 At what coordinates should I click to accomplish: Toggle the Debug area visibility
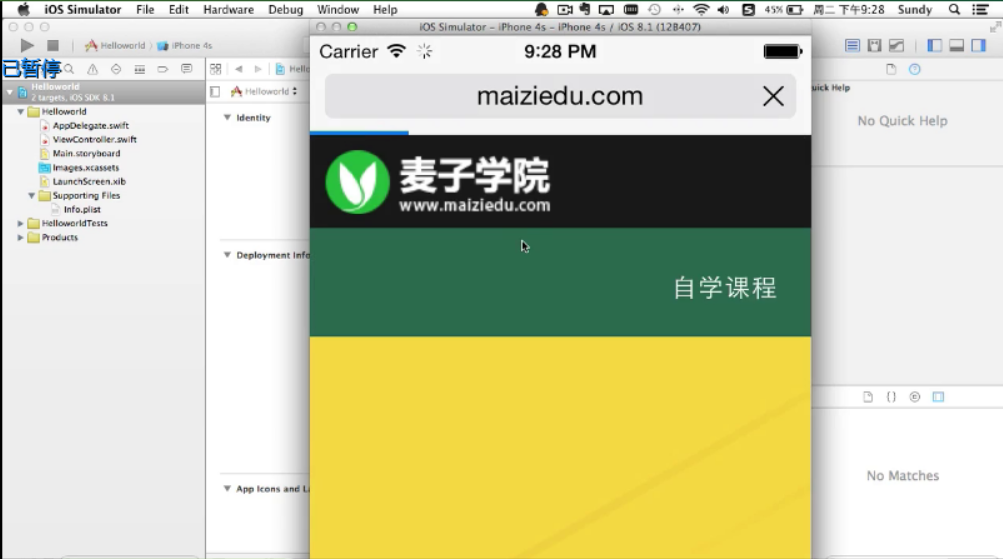pos(956,45)
